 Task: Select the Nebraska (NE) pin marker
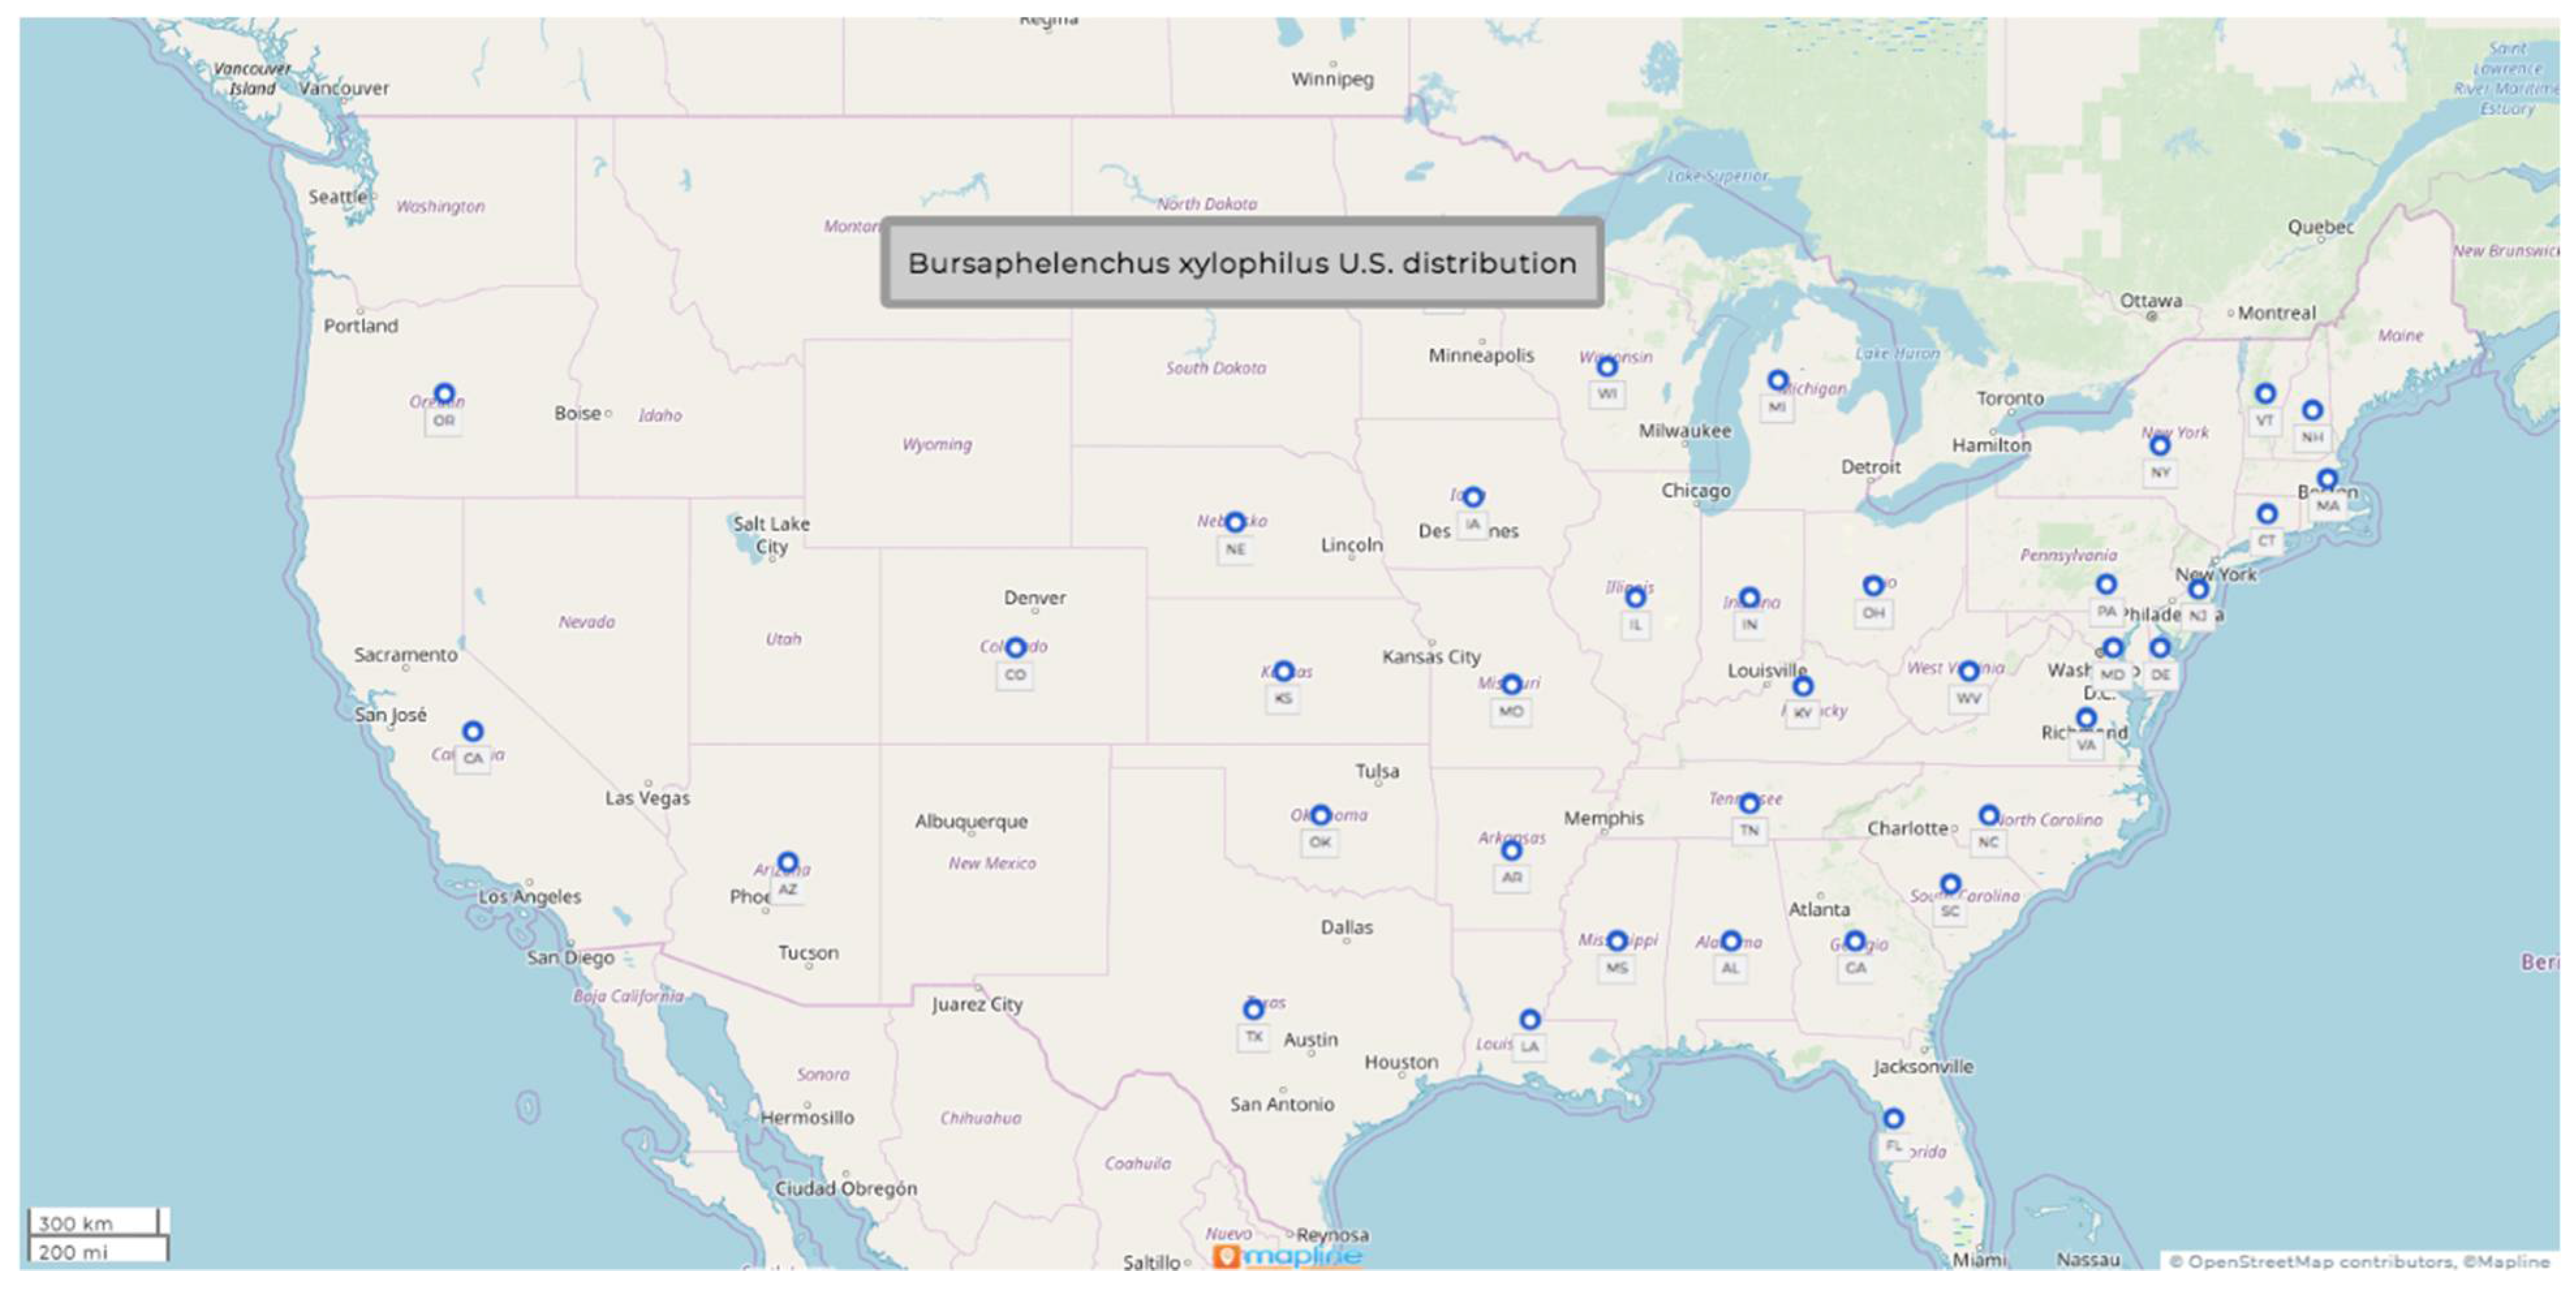point(1235,522)
